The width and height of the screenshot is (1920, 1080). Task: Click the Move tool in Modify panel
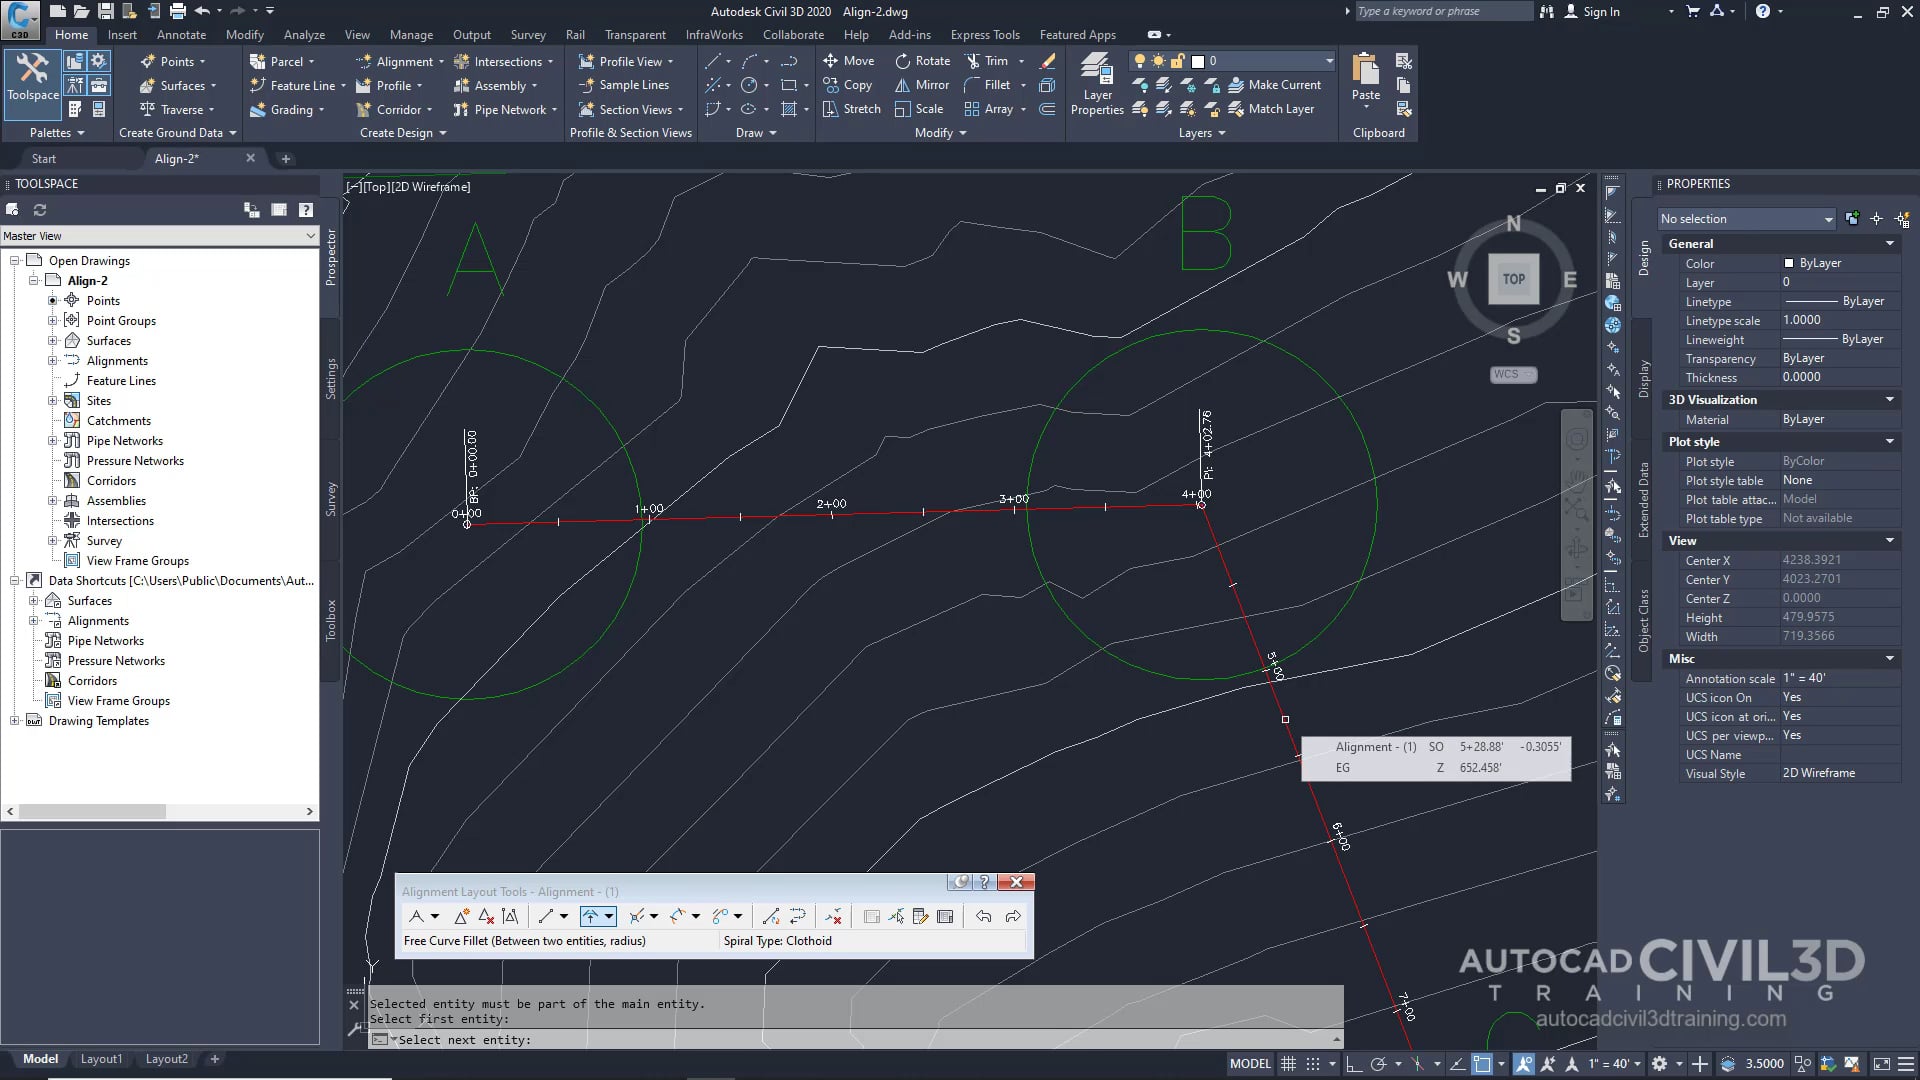tap(848, 61)
